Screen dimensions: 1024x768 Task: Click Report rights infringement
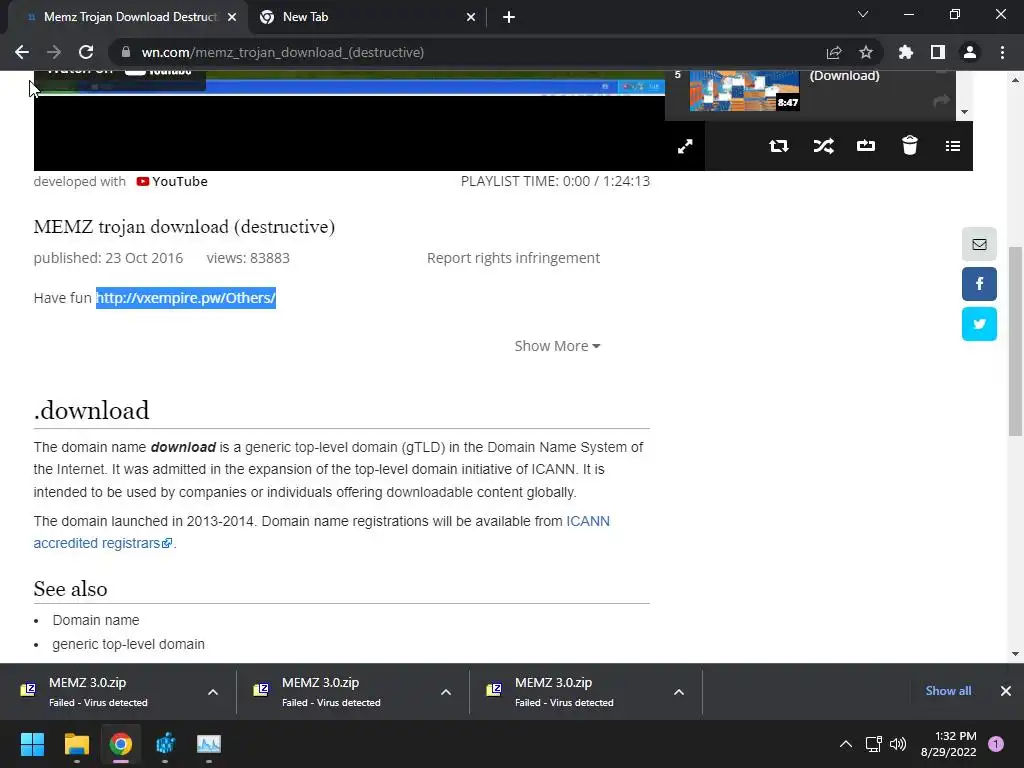click(x=513, y=258)
